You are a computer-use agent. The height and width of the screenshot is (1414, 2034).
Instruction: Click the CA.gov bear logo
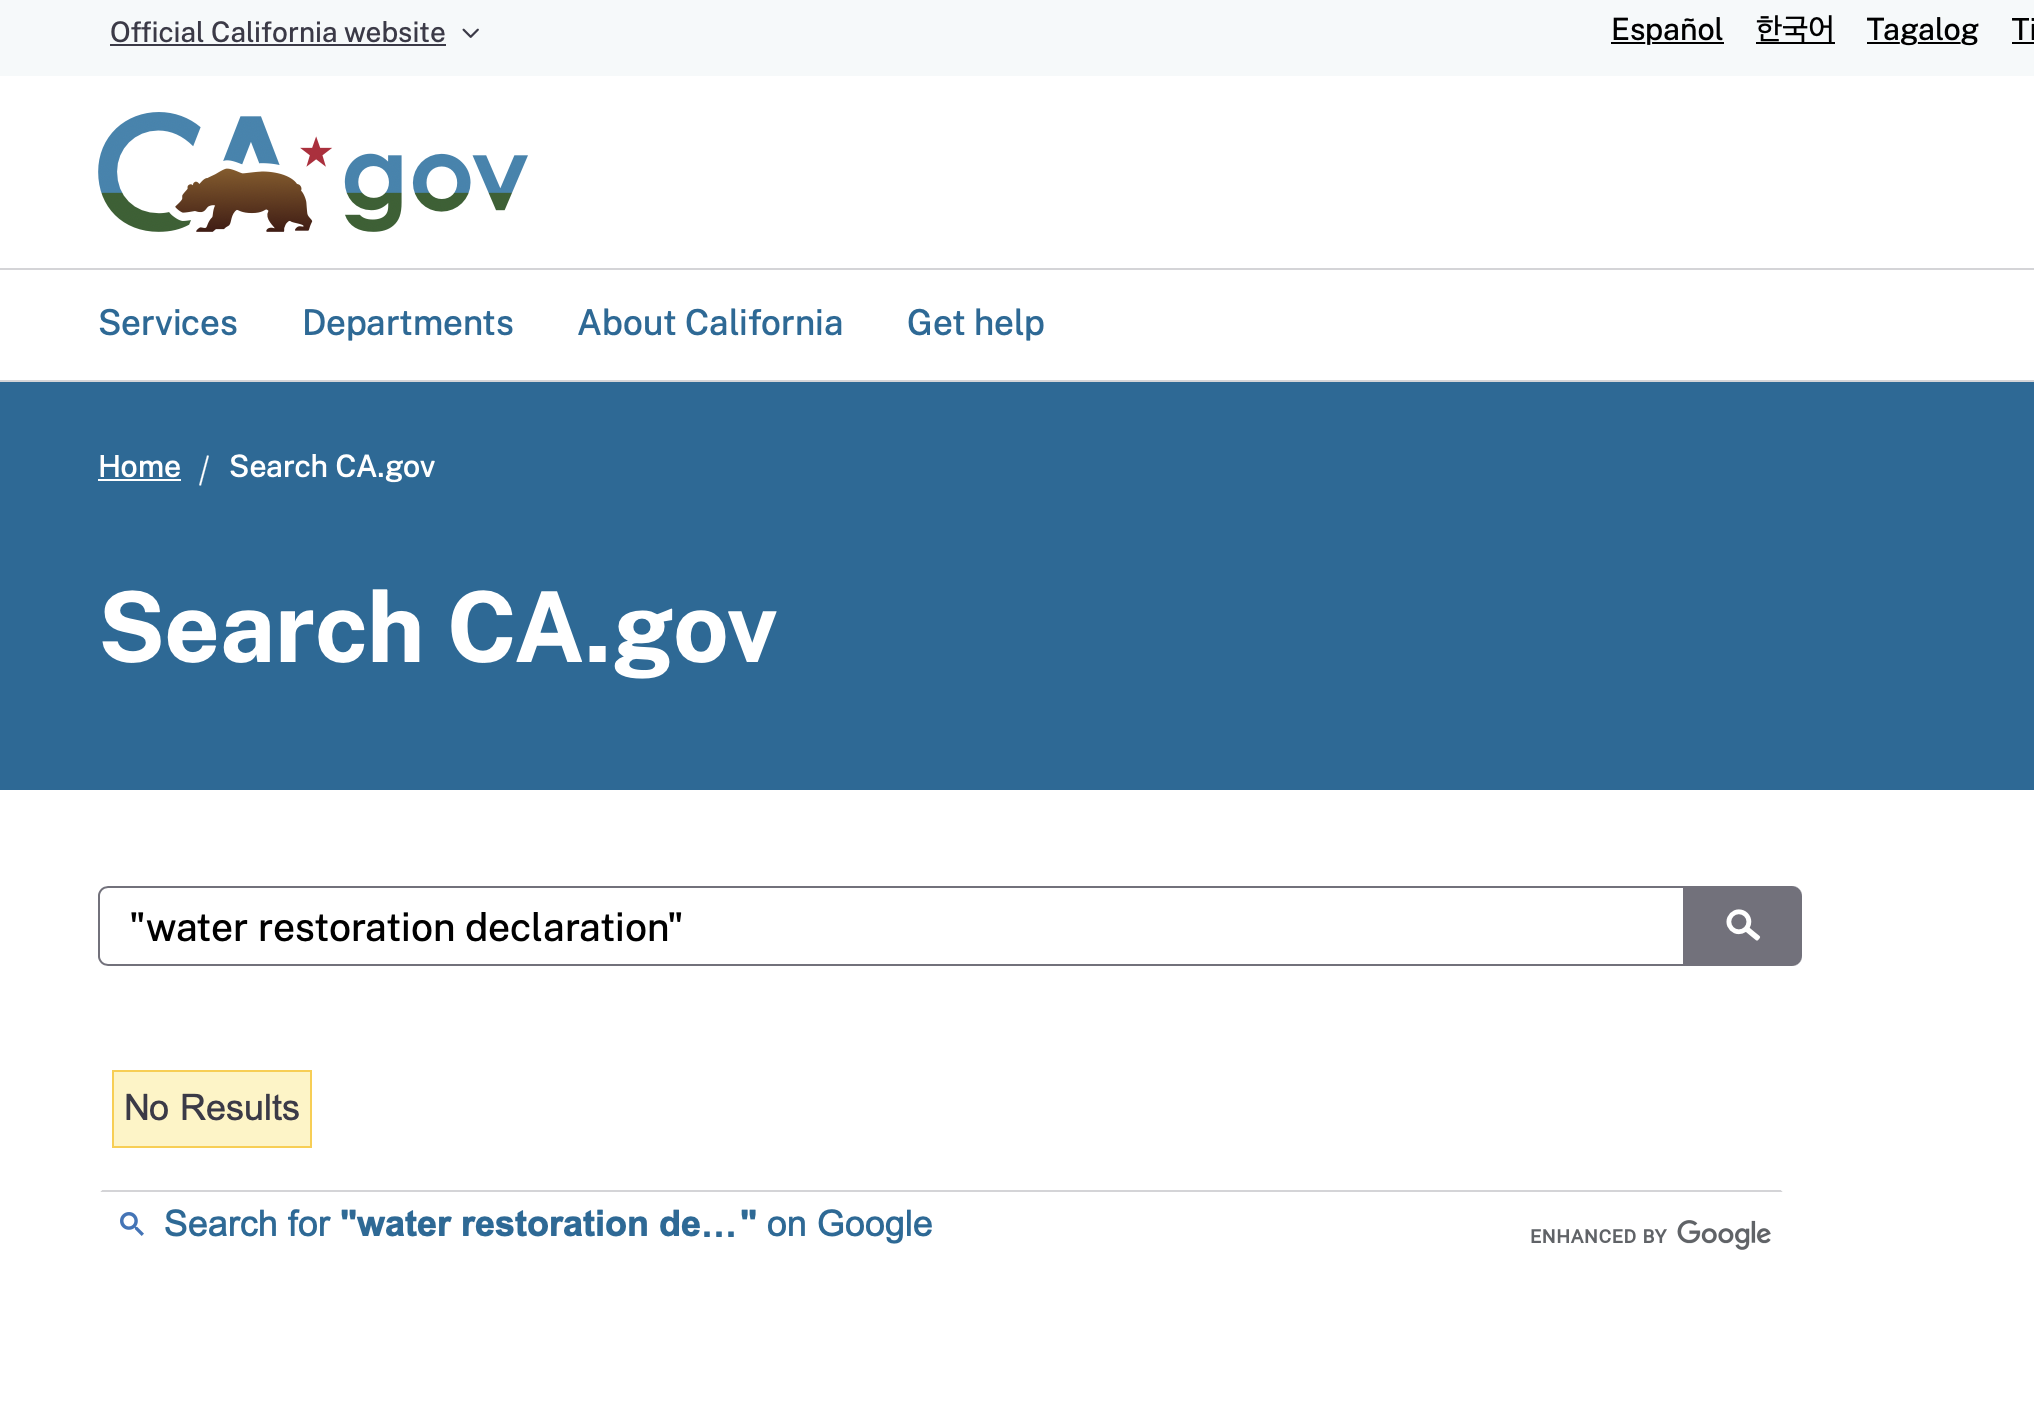pyautogui.click(x=312, y=173)
